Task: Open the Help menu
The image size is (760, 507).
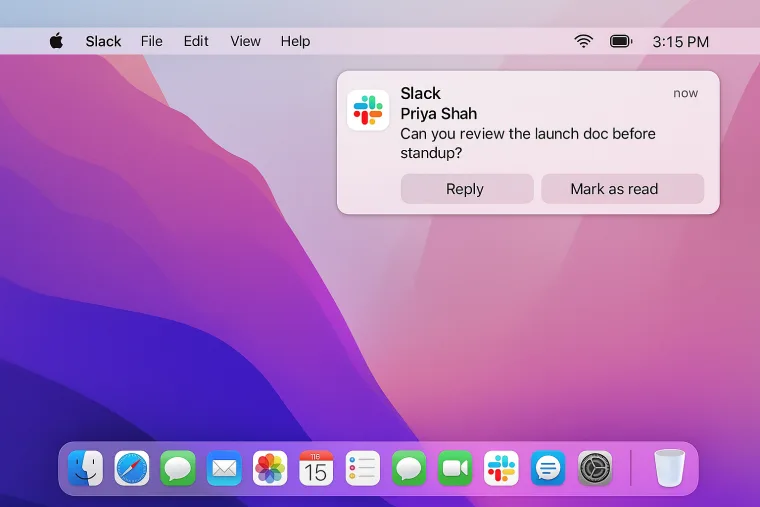Action: click(295, 42)
